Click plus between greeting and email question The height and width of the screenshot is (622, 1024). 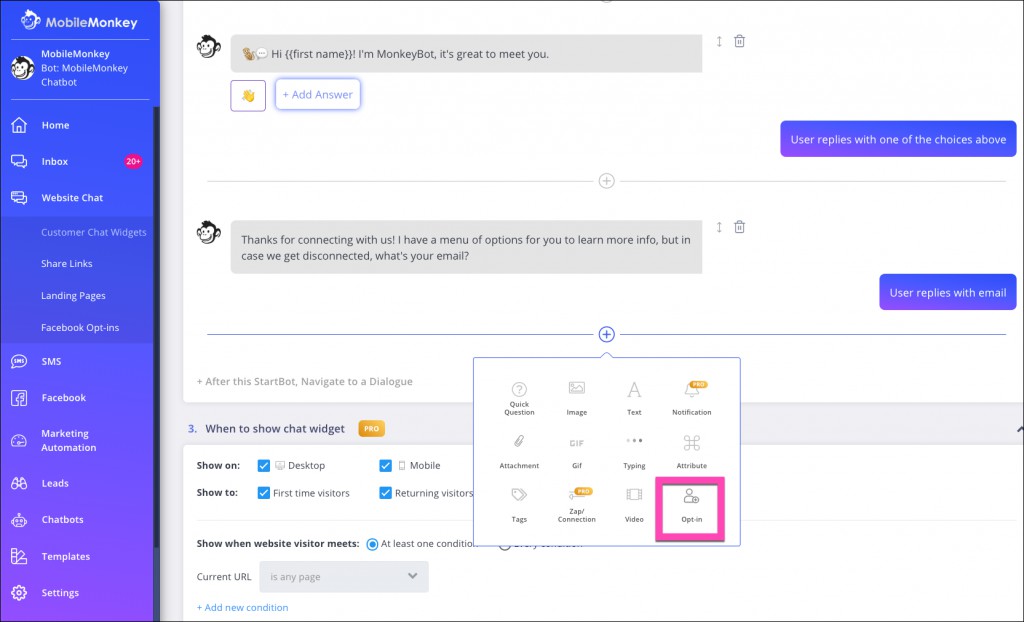tap(607, 181)
